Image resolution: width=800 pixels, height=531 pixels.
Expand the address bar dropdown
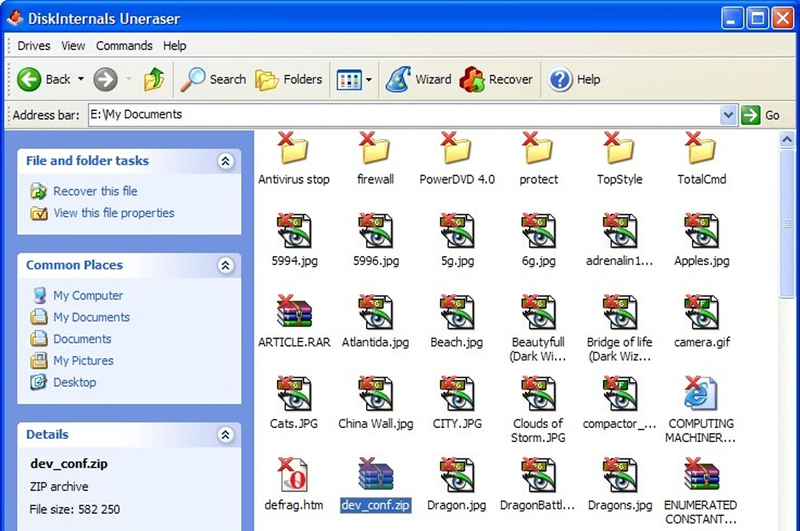pos(728,115)
